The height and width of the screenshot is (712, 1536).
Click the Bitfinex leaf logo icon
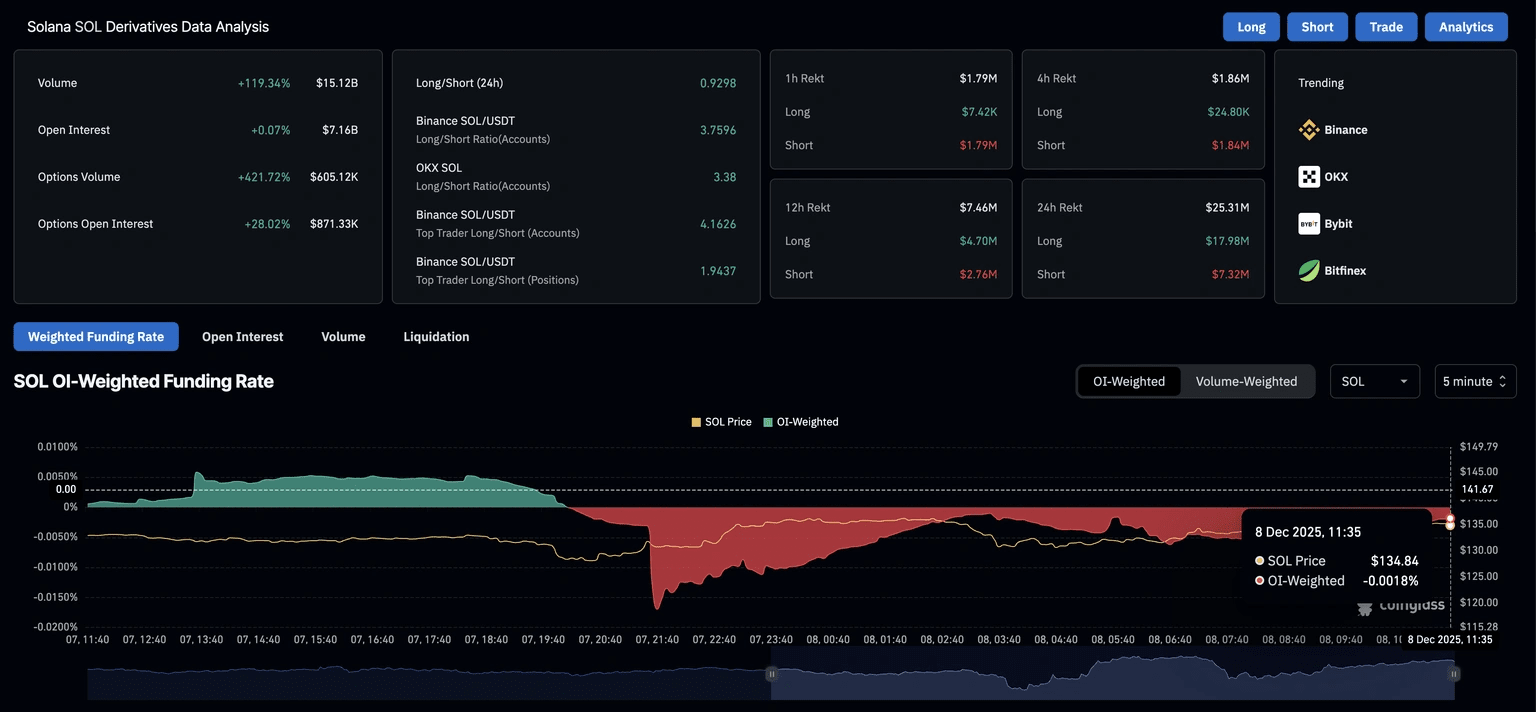click(x=1309, y=271)
